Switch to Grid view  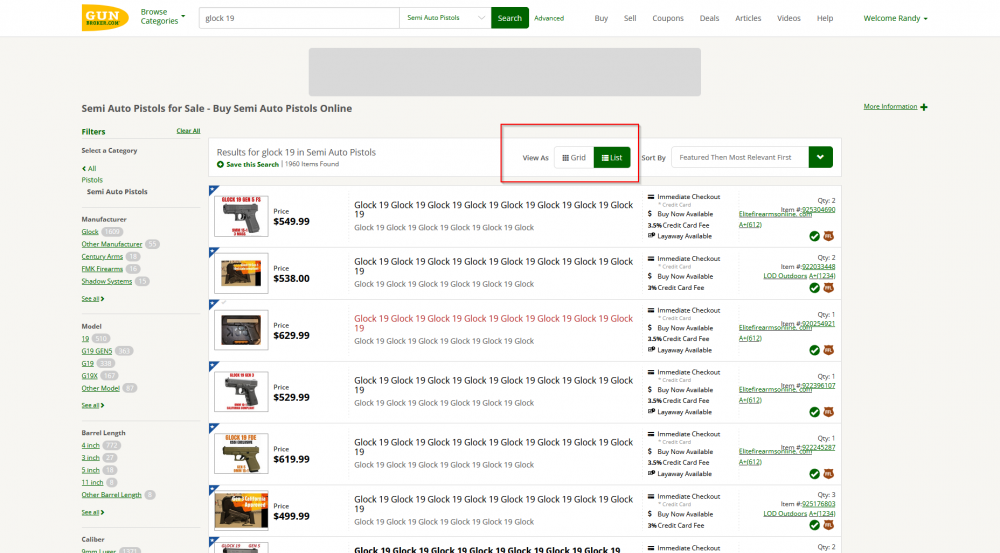(574, 158)
